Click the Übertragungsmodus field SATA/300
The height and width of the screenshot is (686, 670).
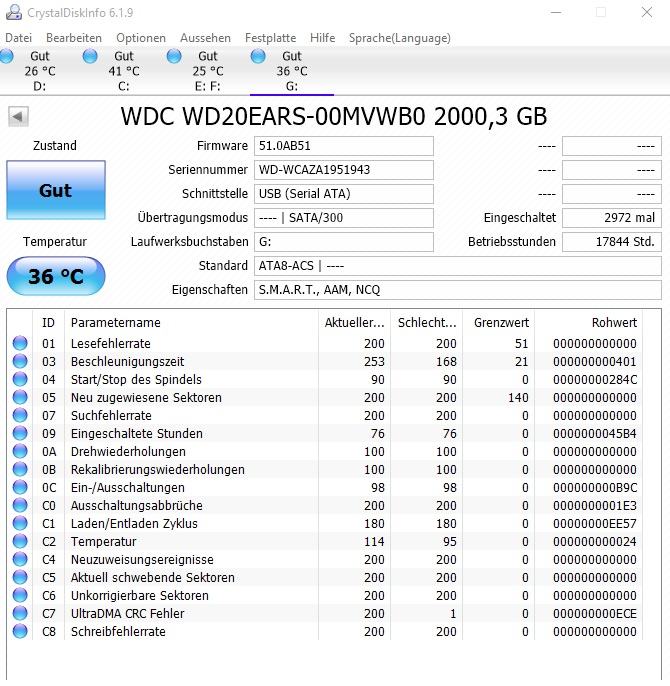[x=344, y=218]
